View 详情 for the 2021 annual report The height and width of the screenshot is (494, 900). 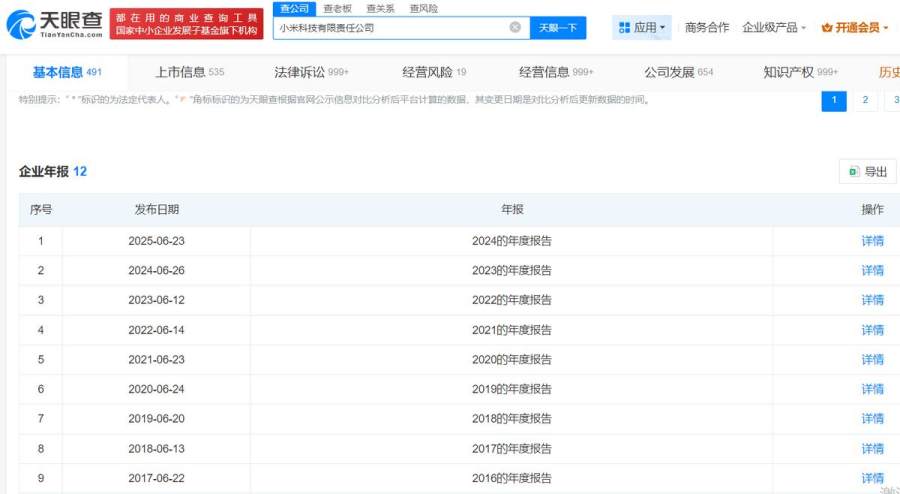coord(872,330)
